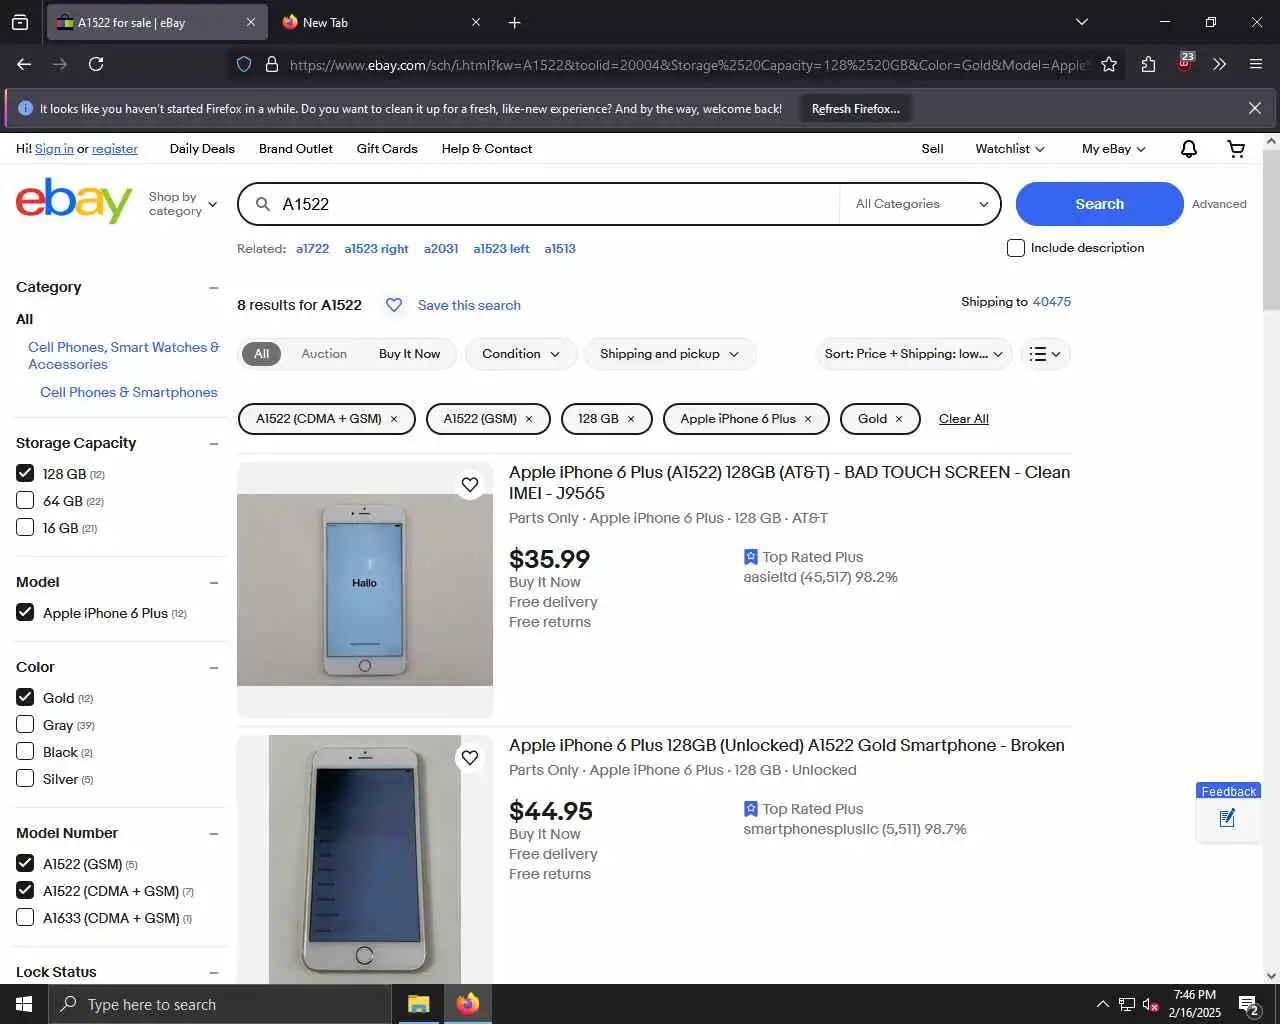The image size is (1280, 1024).
Task: Click the tracking protection shield icon
Action: pyautogui.click(x=244, y=64)
